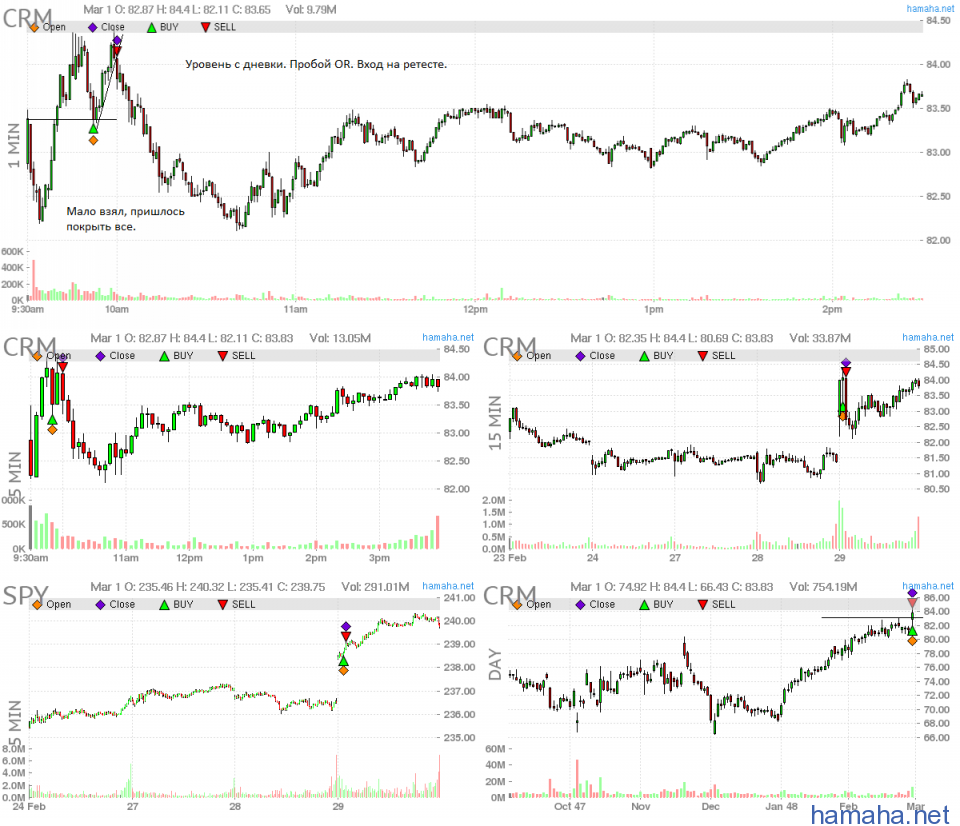Select the green buy marker on CRM DAY chart

coord(912,631)
